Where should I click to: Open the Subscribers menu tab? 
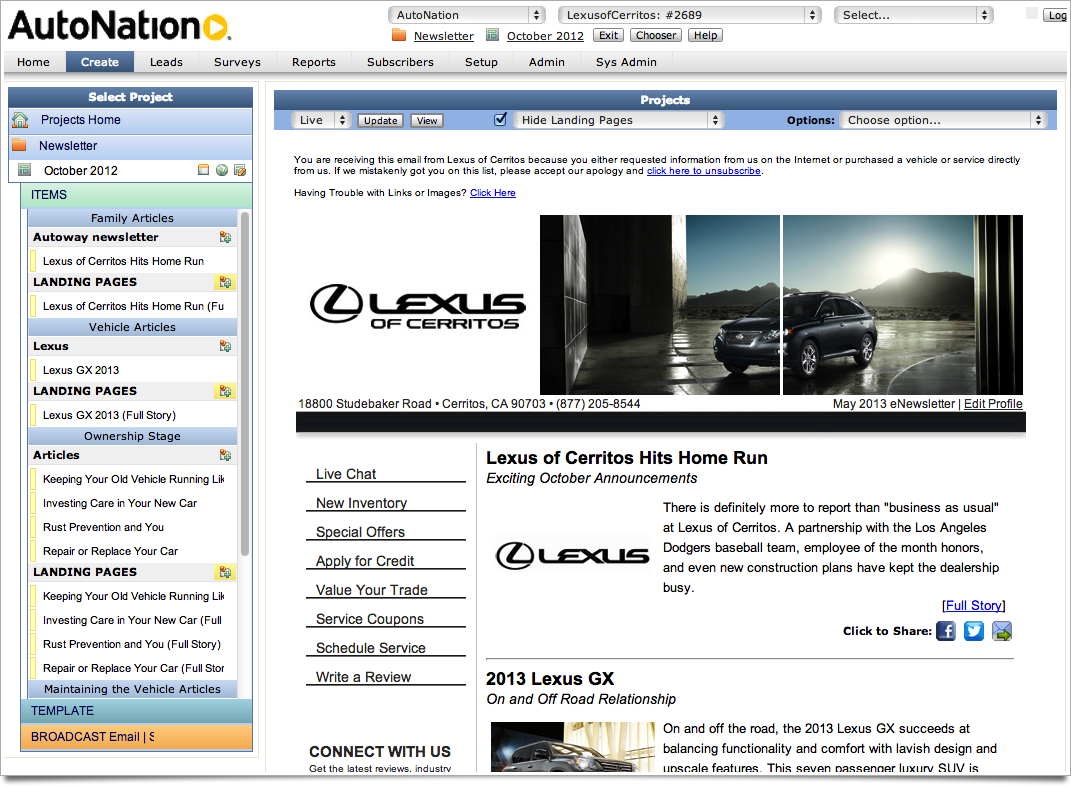coord(400,62)
